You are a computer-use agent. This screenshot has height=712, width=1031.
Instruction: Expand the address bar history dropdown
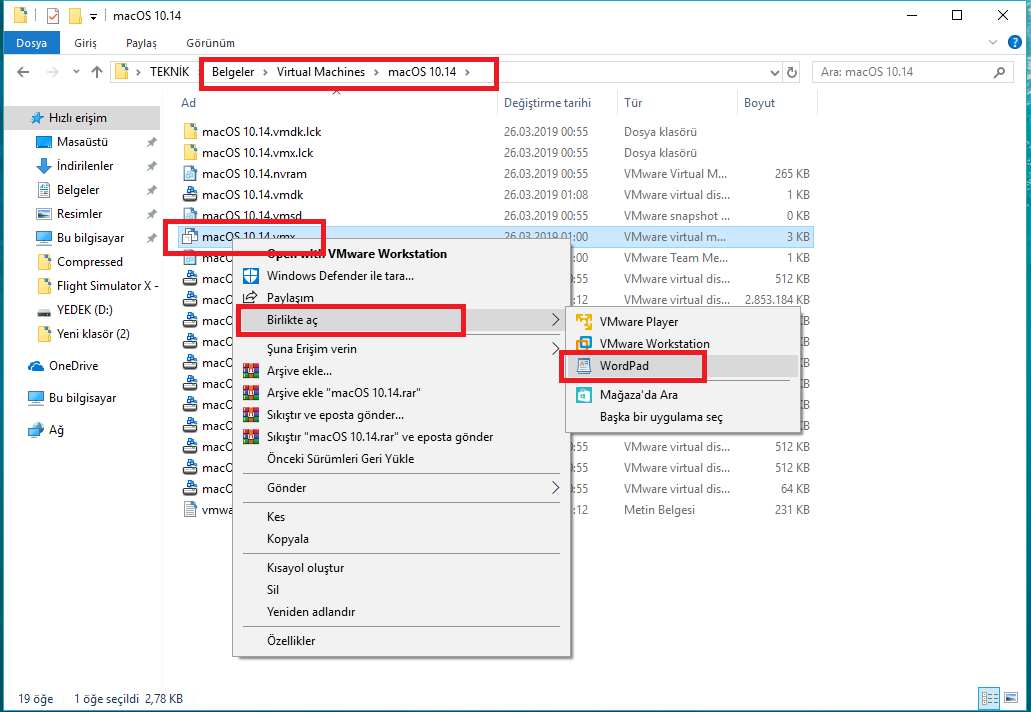pos(774,72)
